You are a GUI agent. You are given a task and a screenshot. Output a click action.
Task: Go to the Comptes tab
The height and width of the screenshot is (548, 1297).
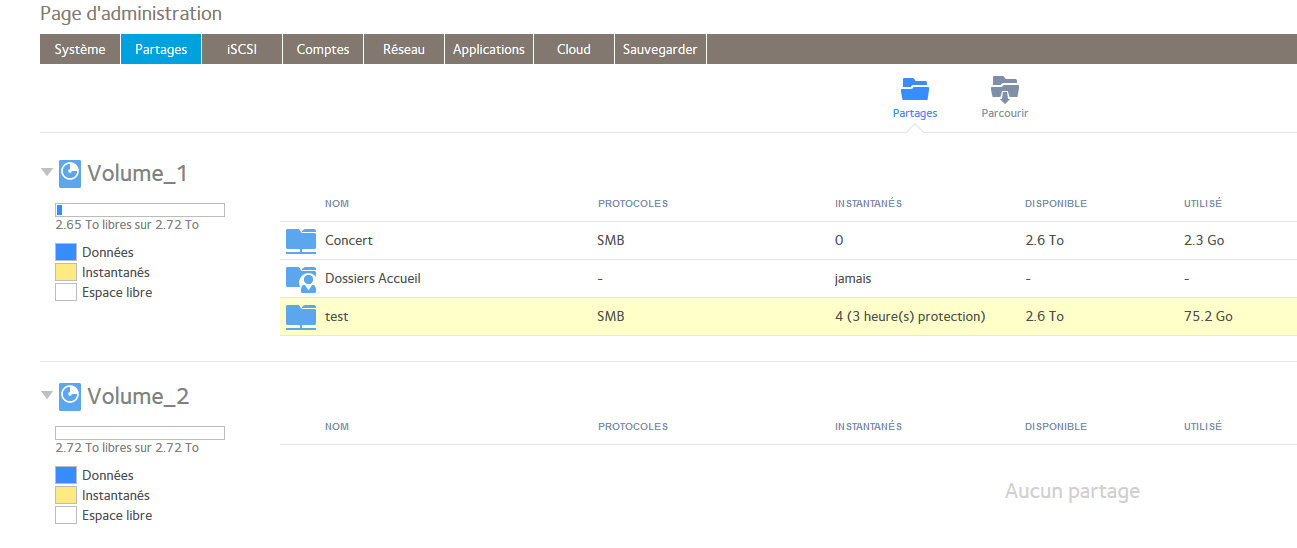point(323,49)
